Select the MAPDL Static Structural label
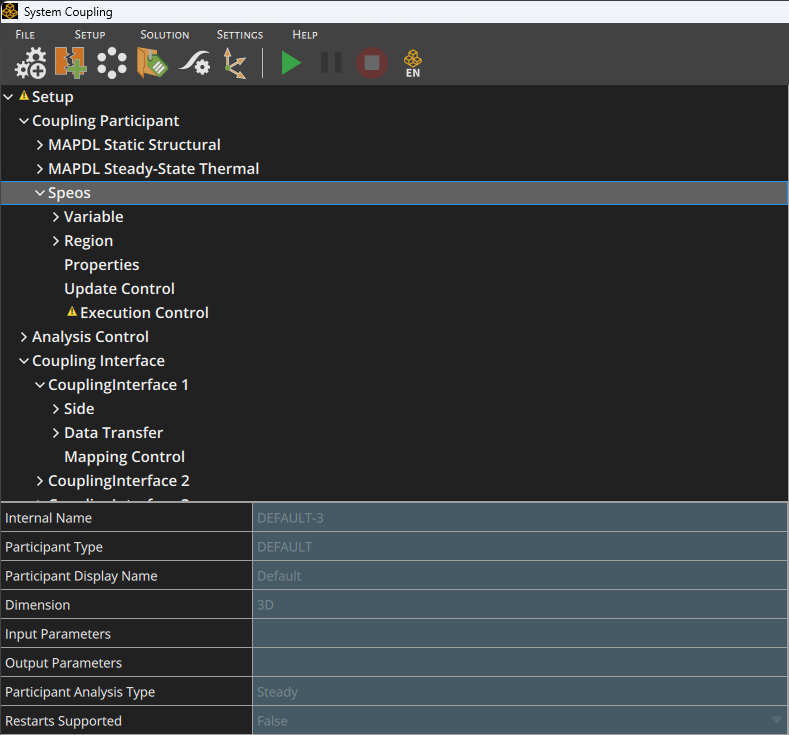This screenshot has height=735, width=789. pyautogui.click(x=134, y=145)
